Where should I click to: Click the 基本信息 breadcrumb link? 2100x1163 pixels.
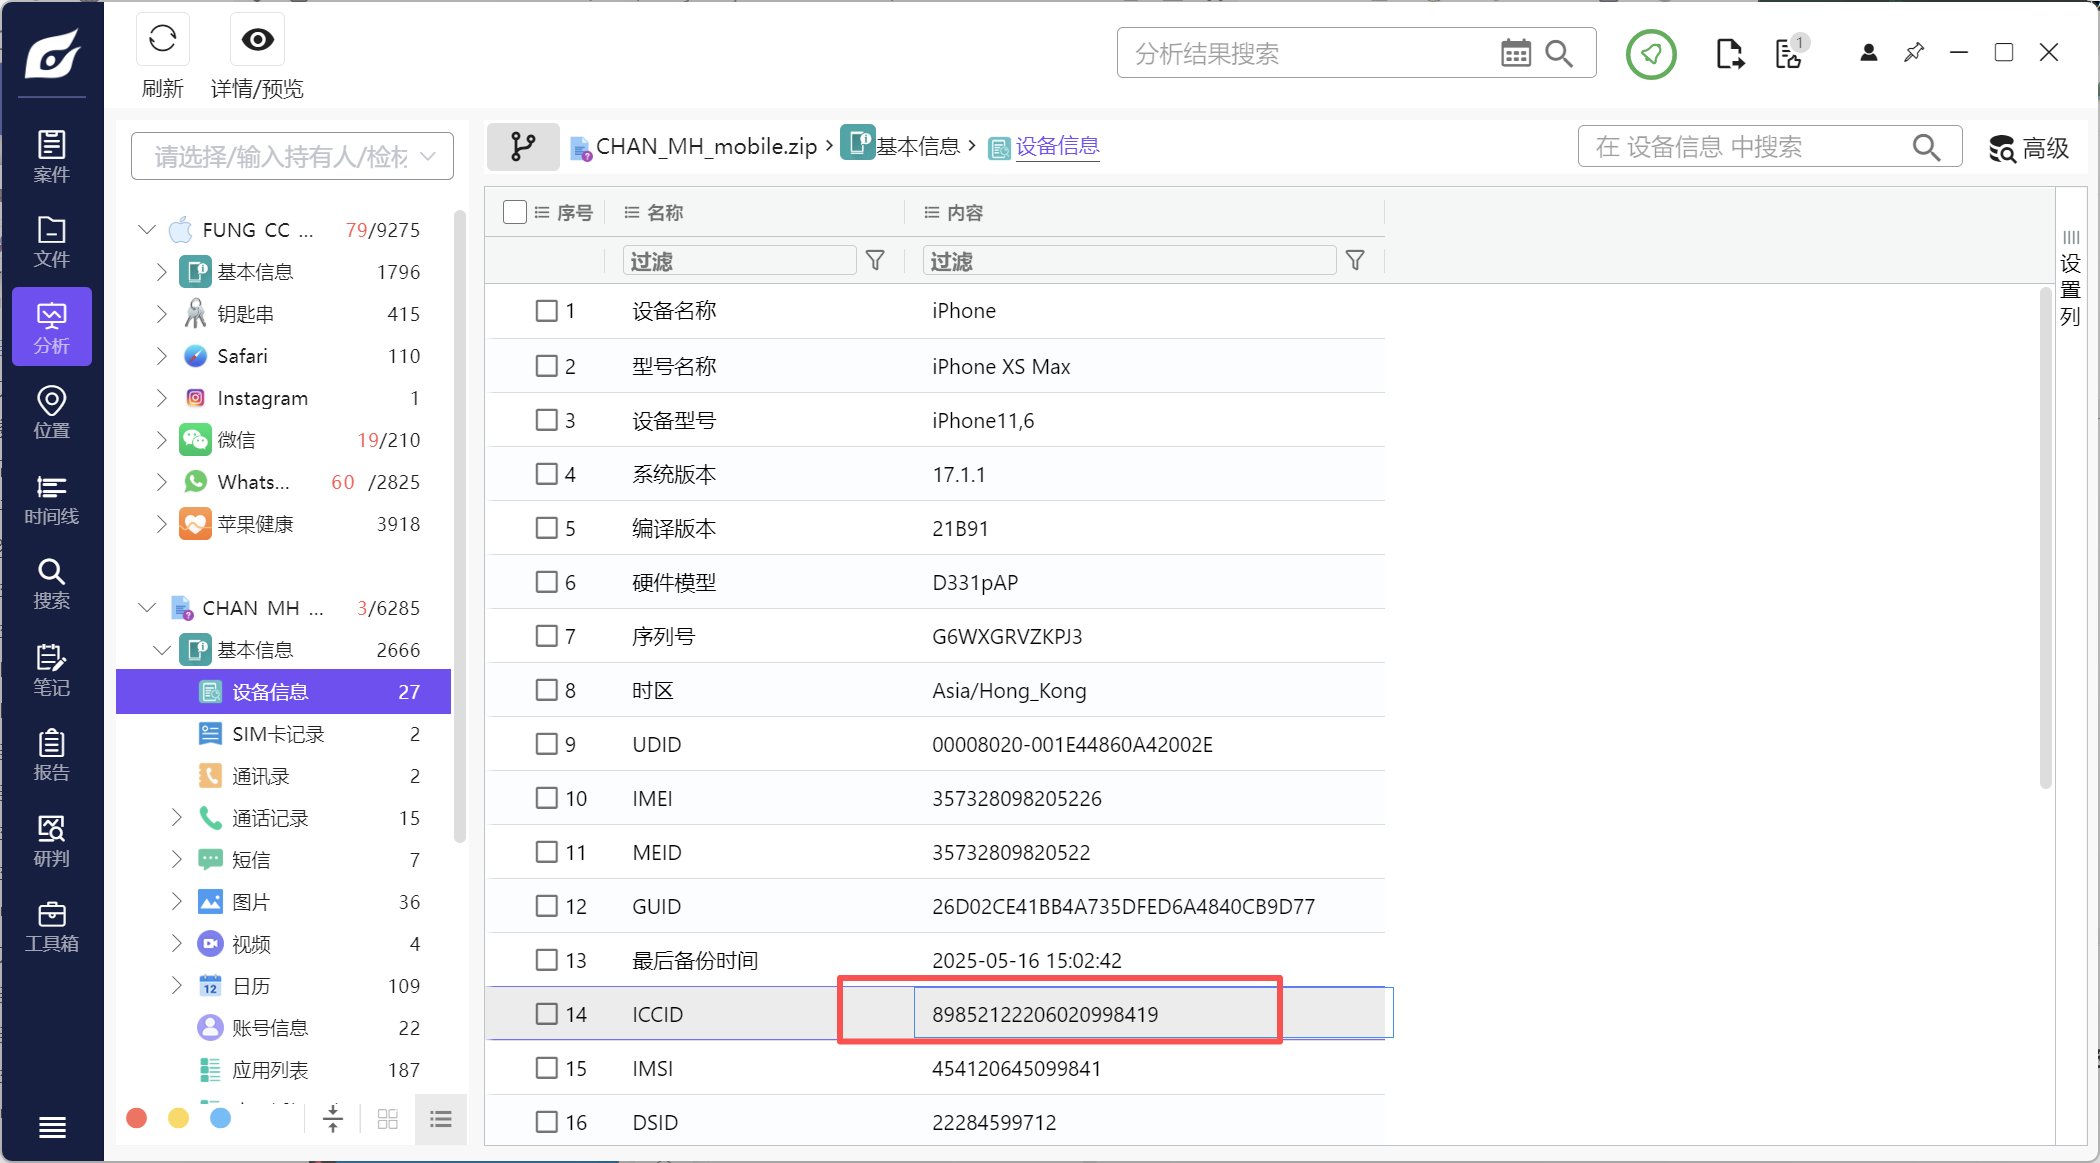[916, 147]
